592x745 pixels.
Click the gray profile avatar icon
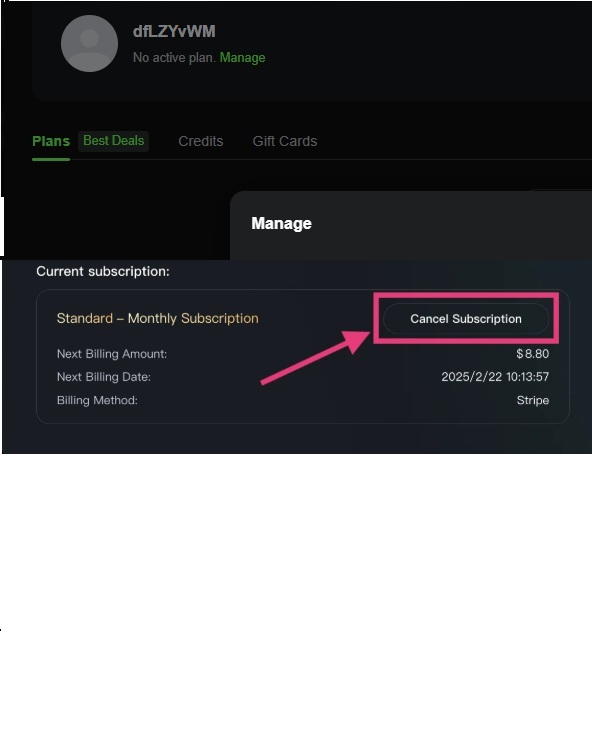89,43
